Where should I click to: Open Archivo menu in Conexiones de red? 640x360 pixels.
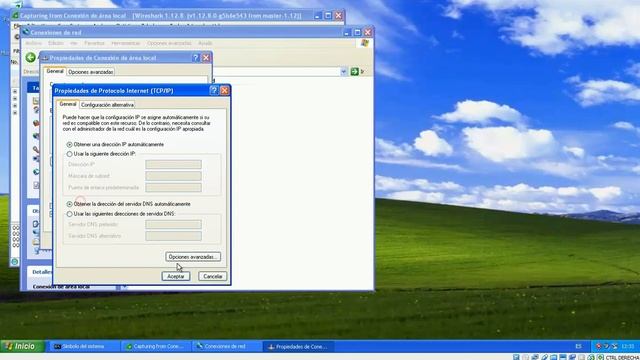tap(33, 43)
